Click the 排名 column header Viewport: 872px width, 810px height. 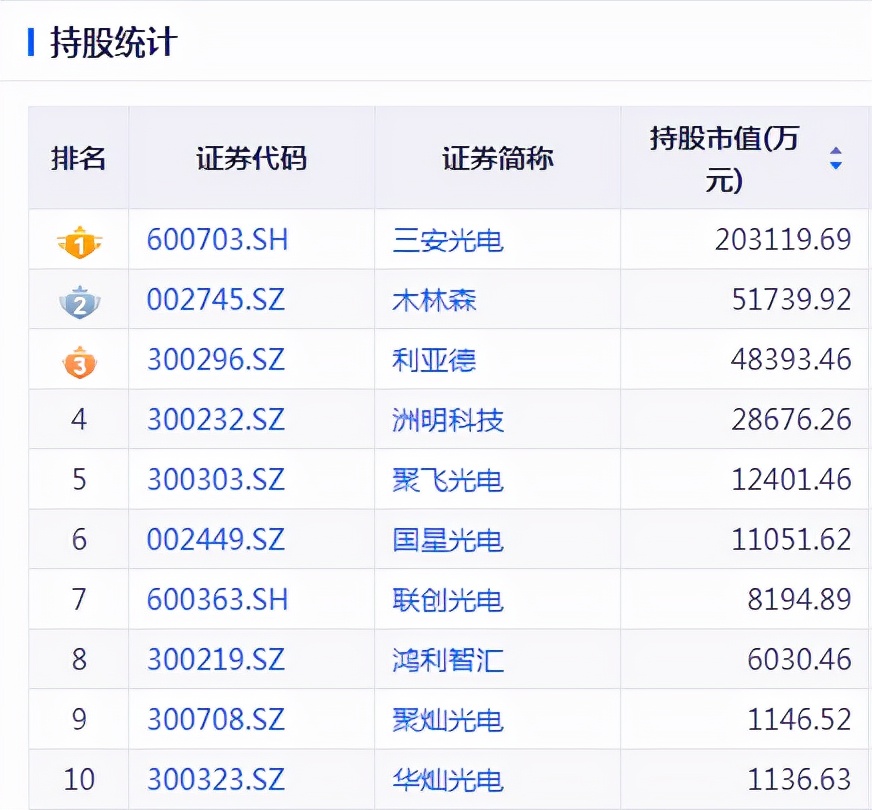point(79,158)
